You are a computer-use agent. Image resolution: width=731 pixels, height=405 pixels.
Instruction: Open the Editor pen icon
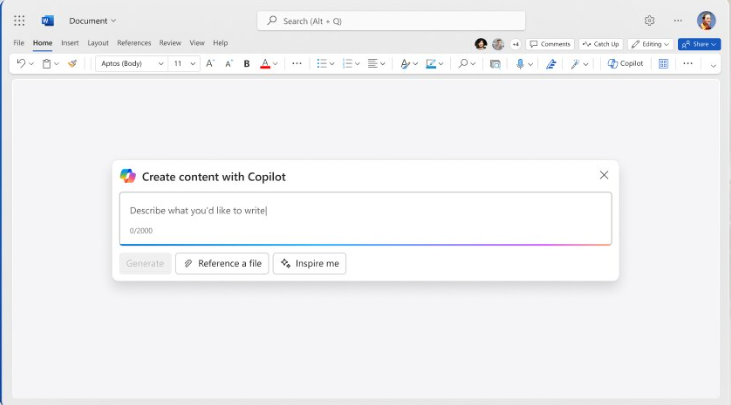[x=551, y=64]
